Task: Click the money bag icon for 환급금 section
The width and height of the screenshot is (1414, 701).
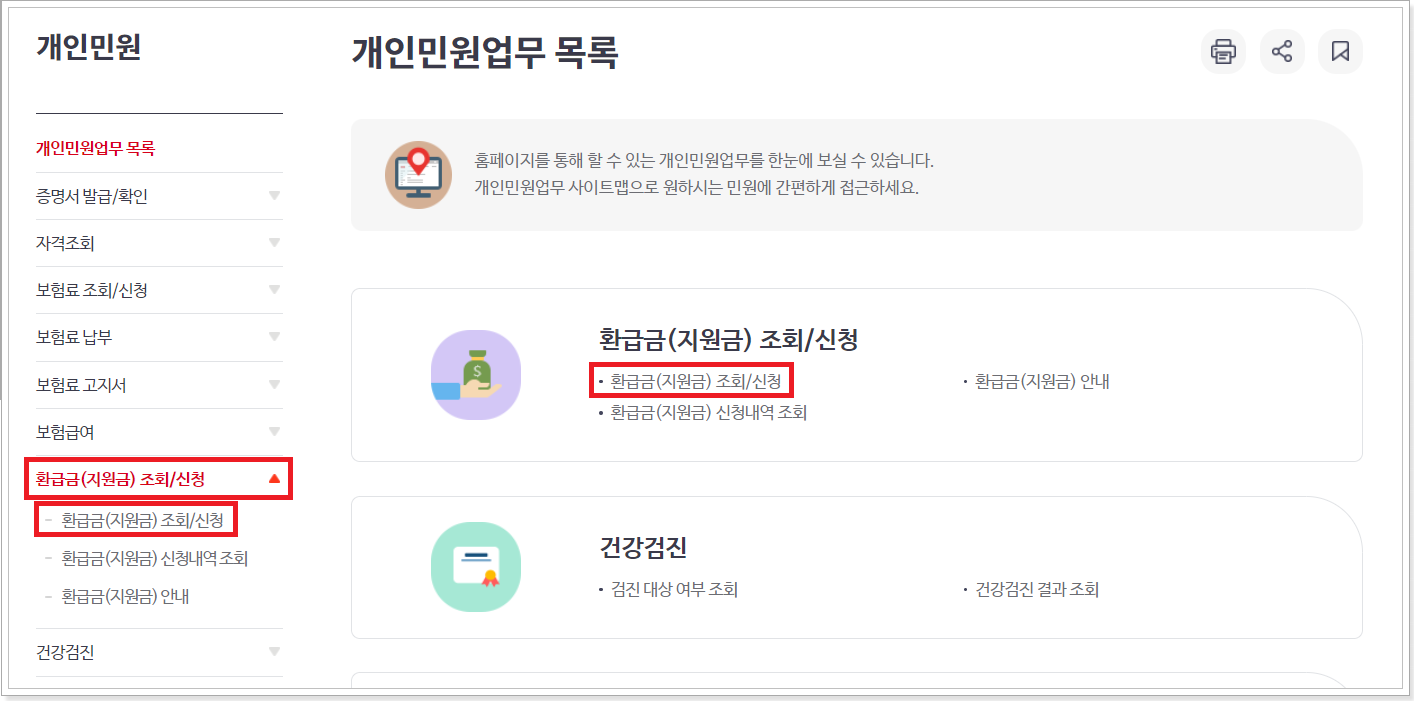Action: click(x=475, y=373)
